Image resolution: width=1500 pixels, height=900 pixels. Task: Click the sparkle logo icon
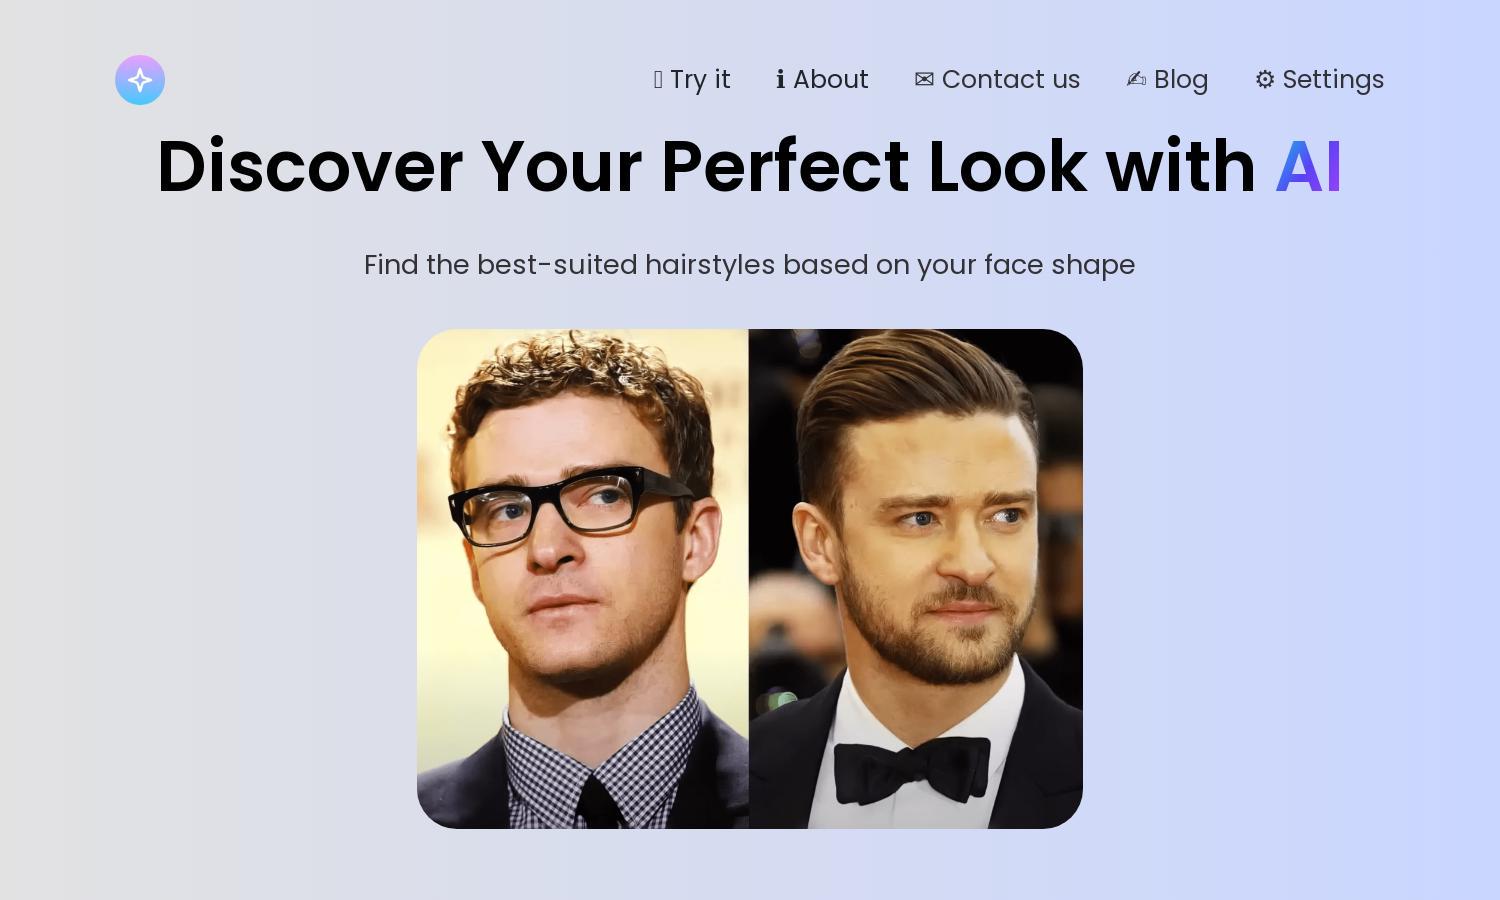[x=140, y=80]
